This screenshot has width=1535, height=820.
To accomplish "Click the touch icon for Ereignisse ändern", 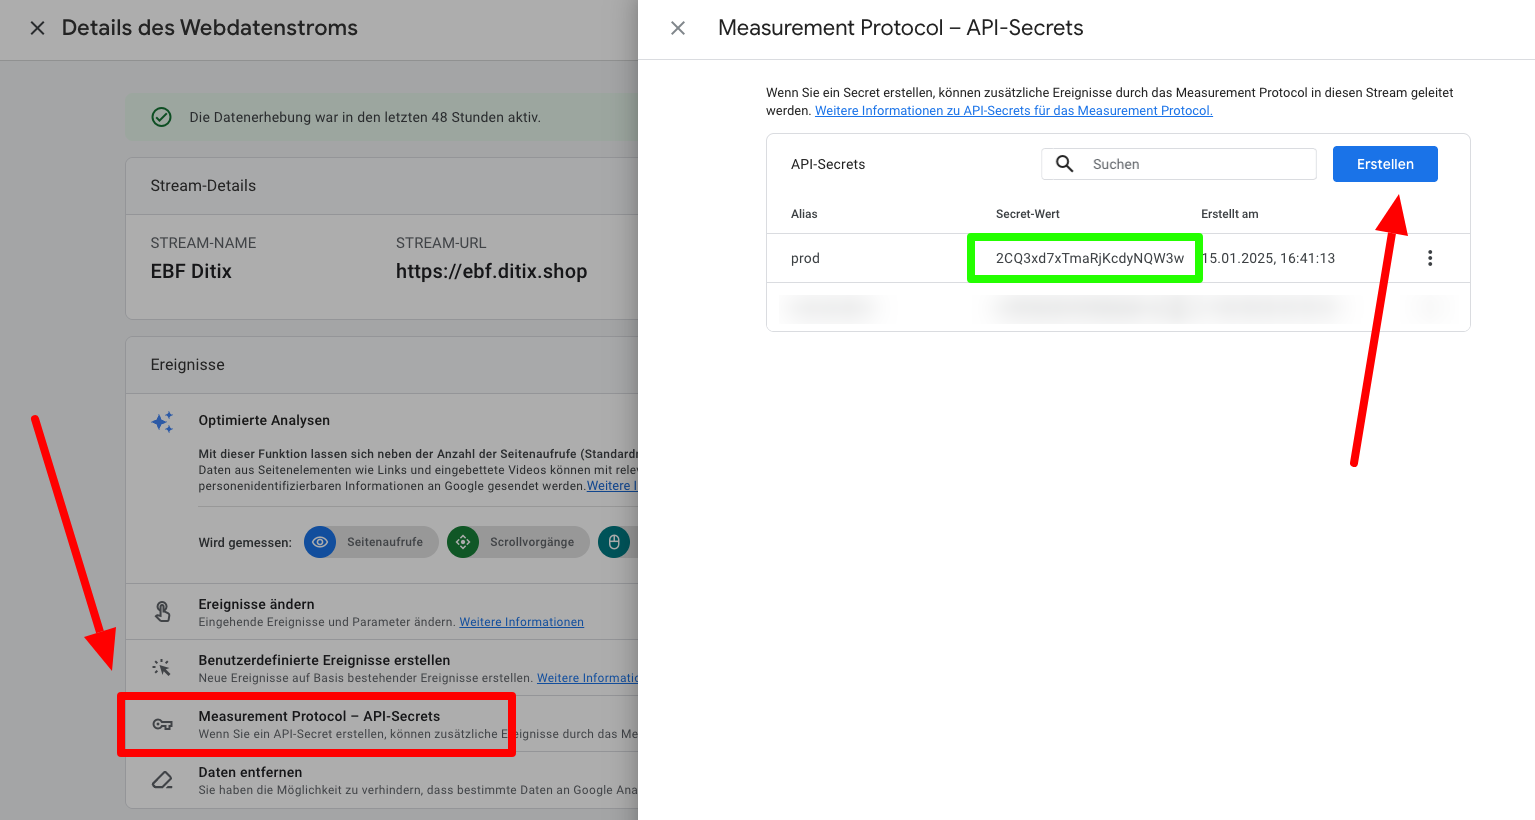I will [x=162, y=611].
